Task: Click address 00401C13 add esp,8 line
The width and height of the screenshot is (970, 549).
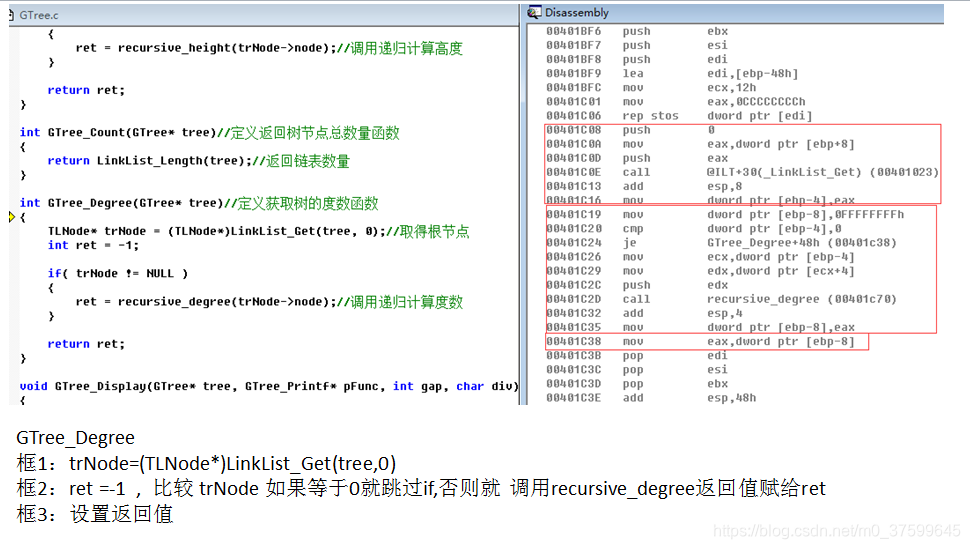Action: click(x=644, y=186)
